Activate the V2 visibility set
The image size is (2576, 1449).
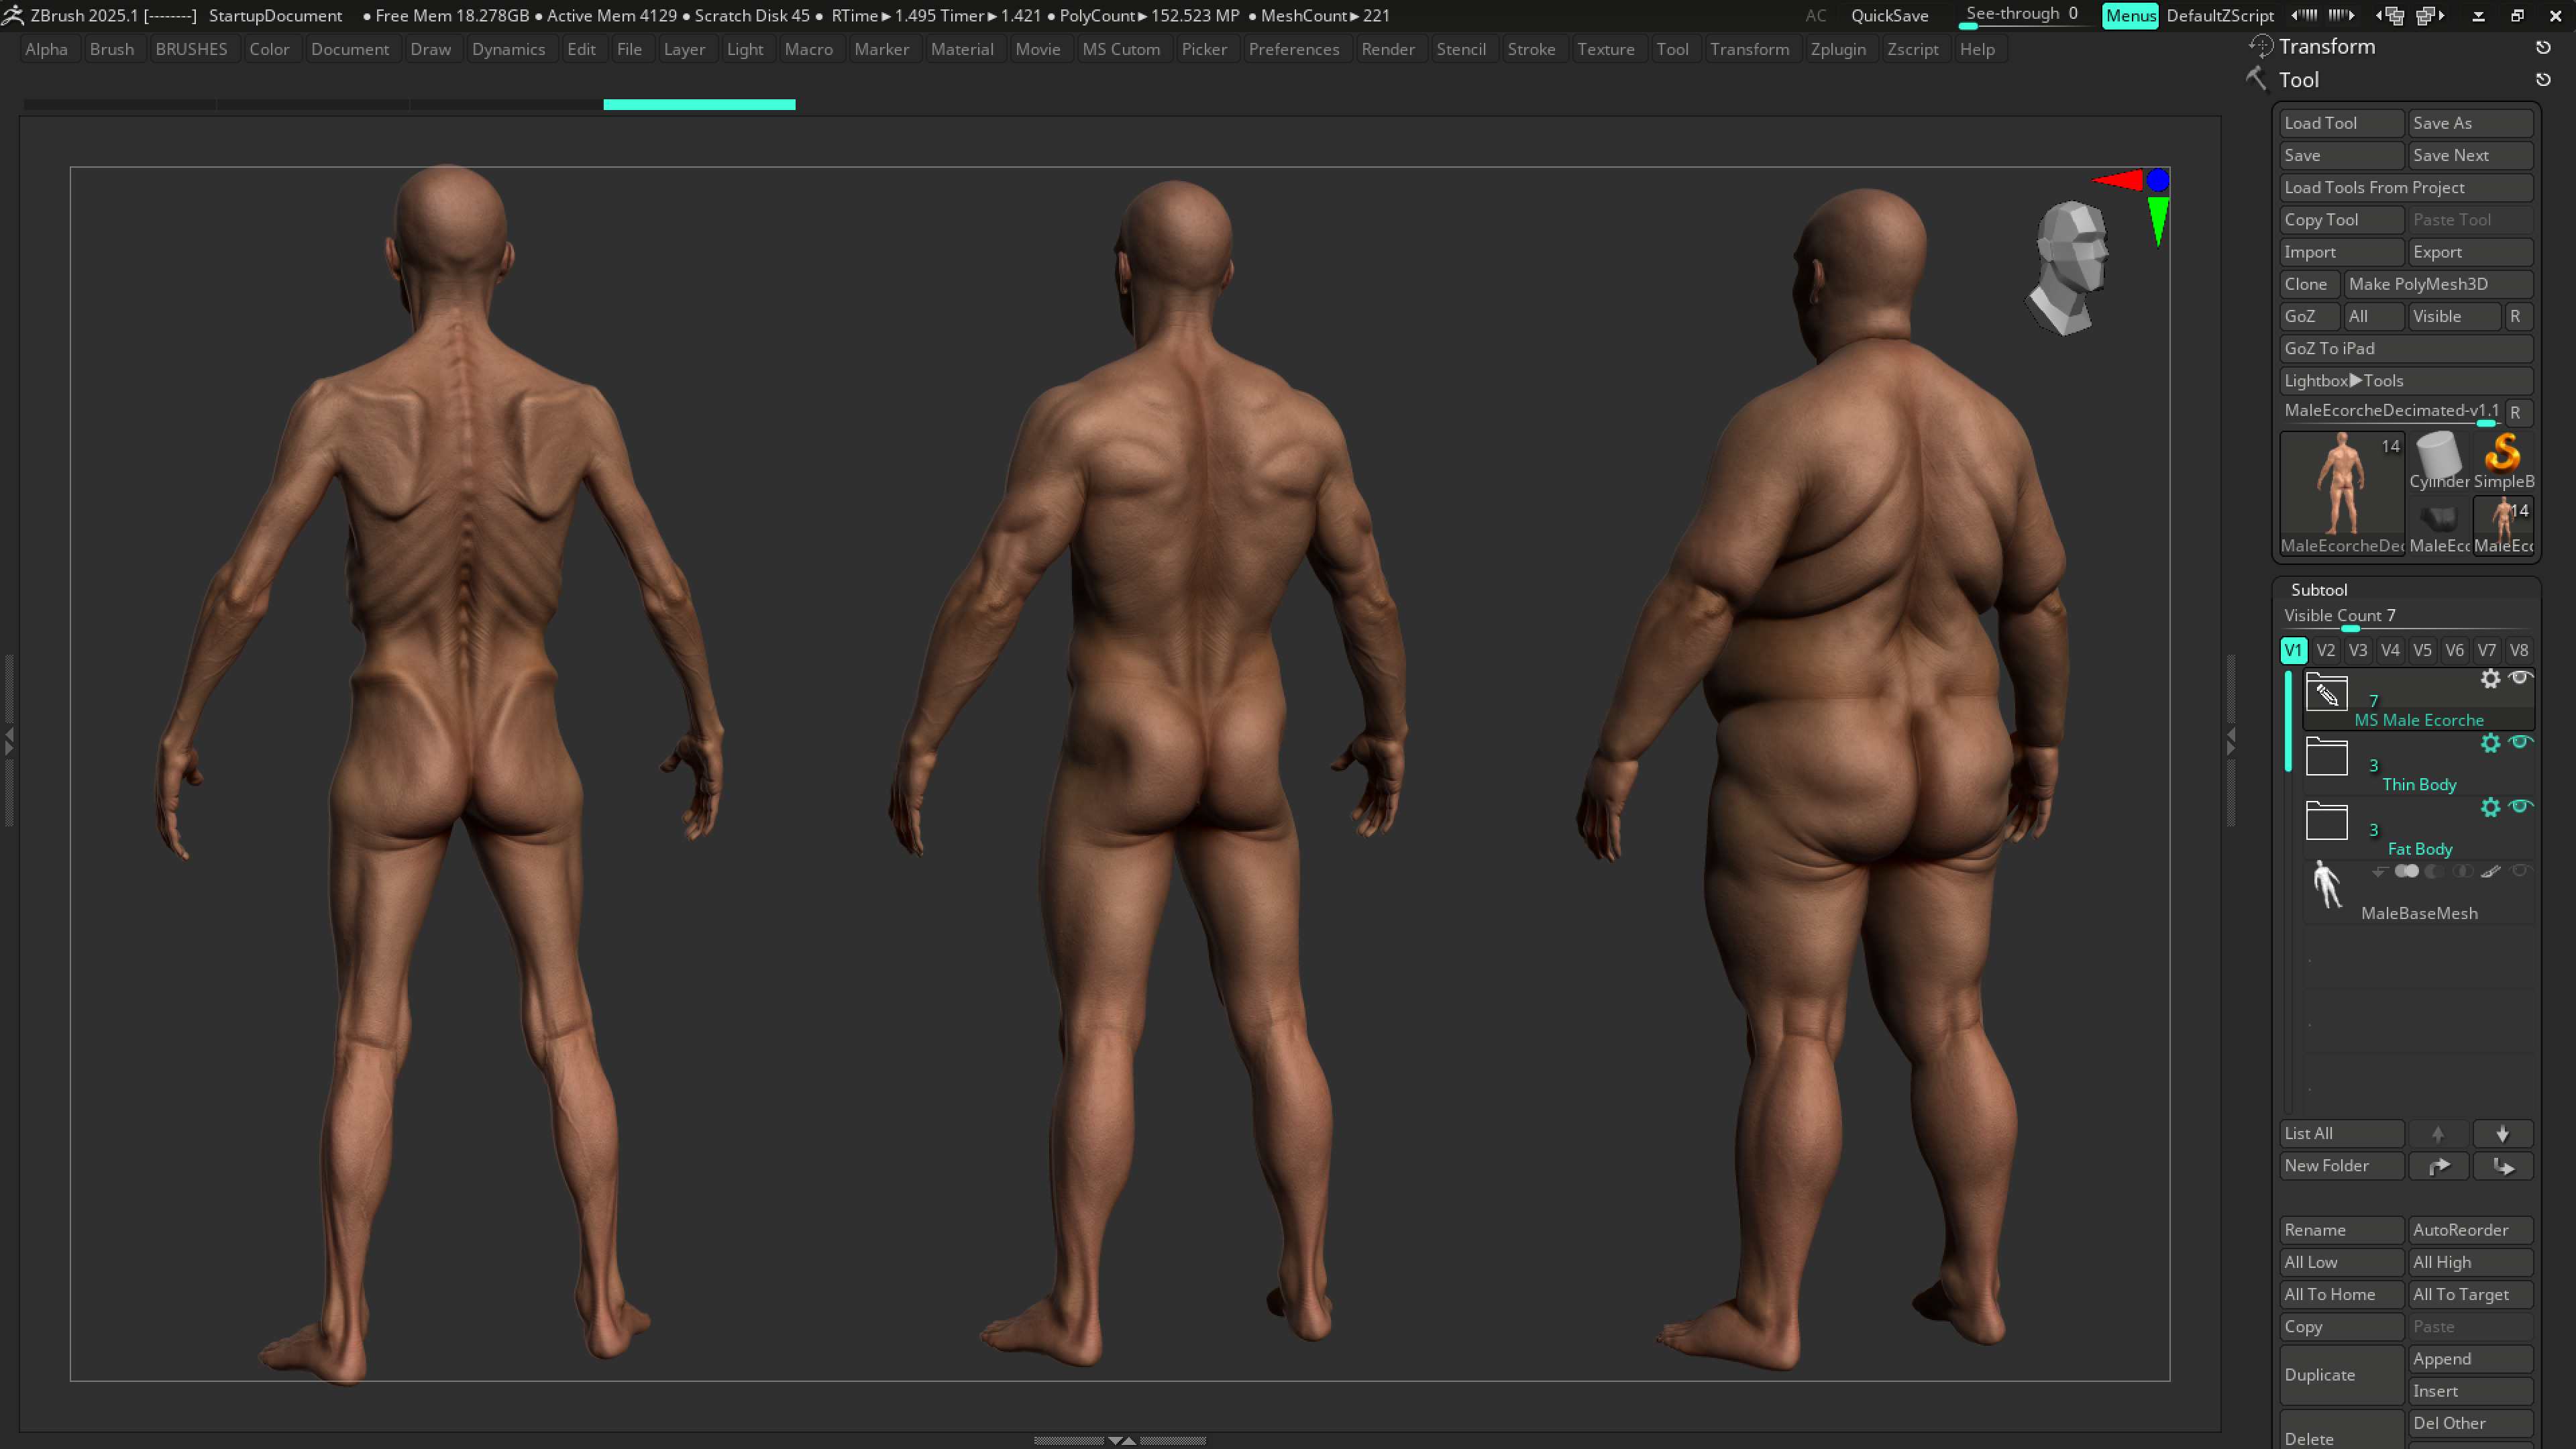point(2325,650)
